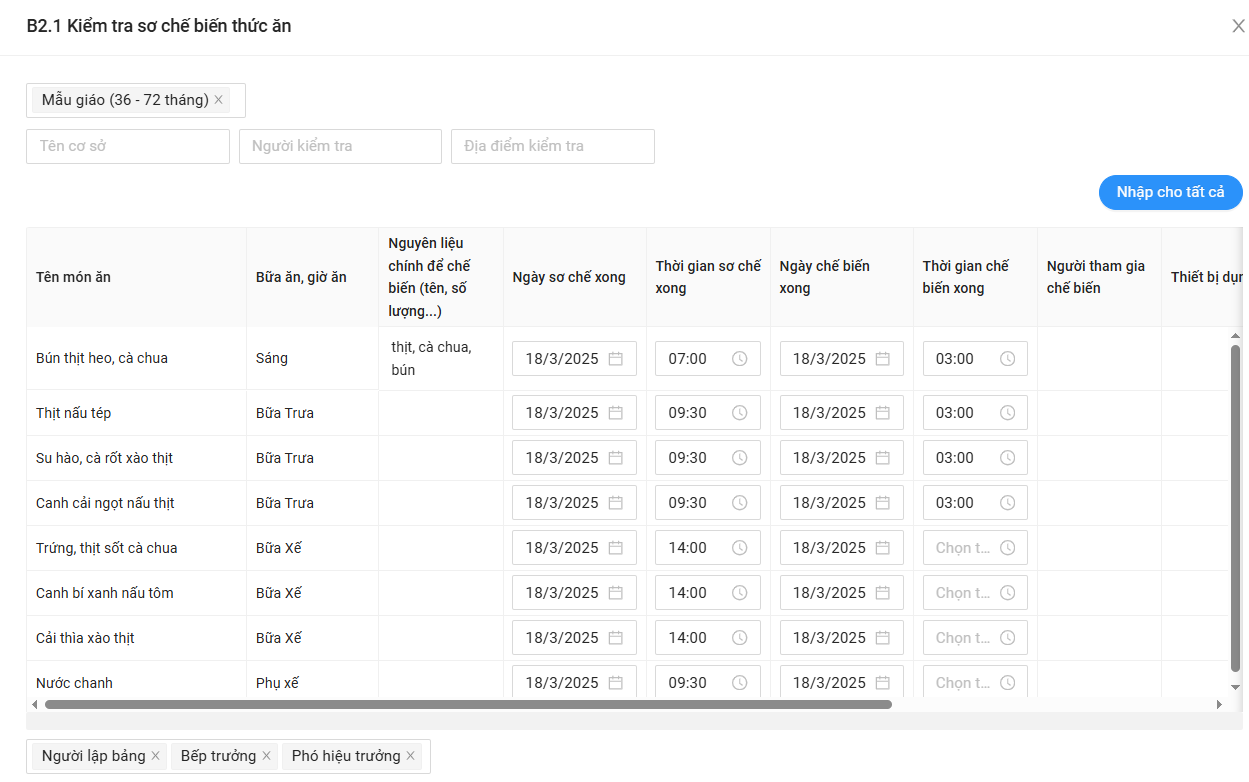
Task: Click the horizontal scrollbar under the table
Action: coord(468,704)
